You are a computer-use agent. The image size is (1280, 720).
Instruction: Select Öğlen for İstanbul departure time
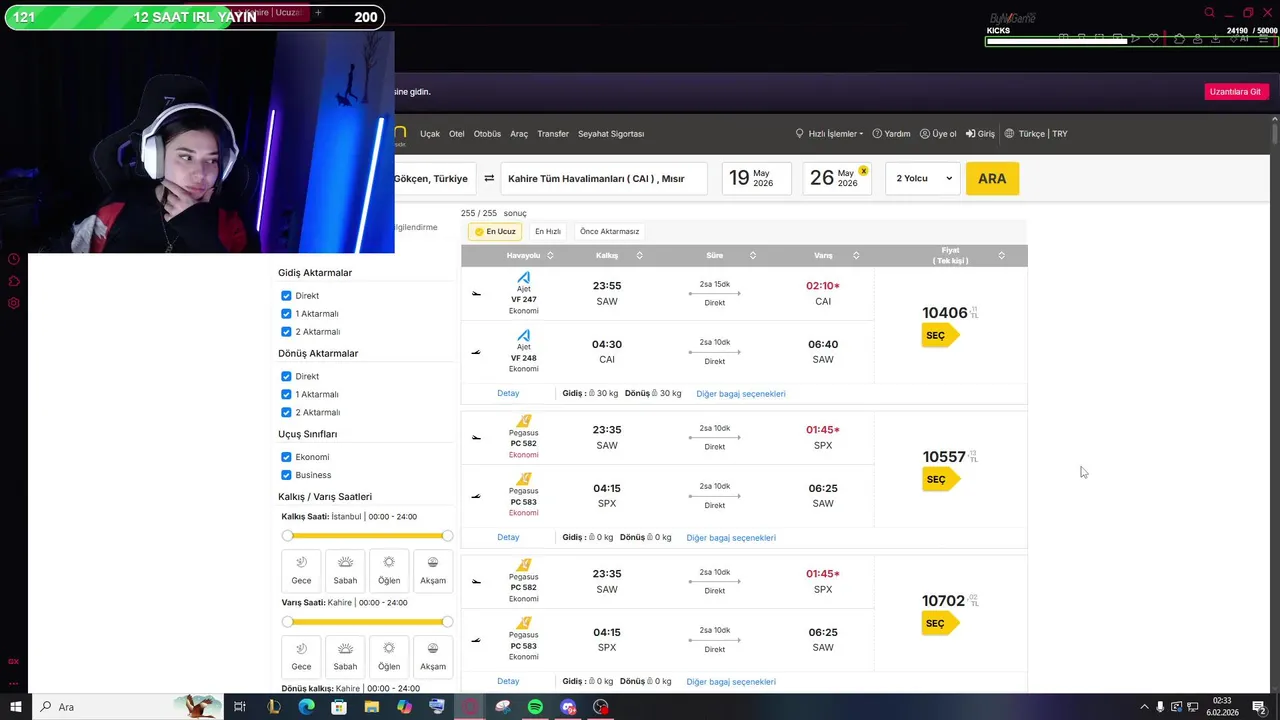click(389, 571)
